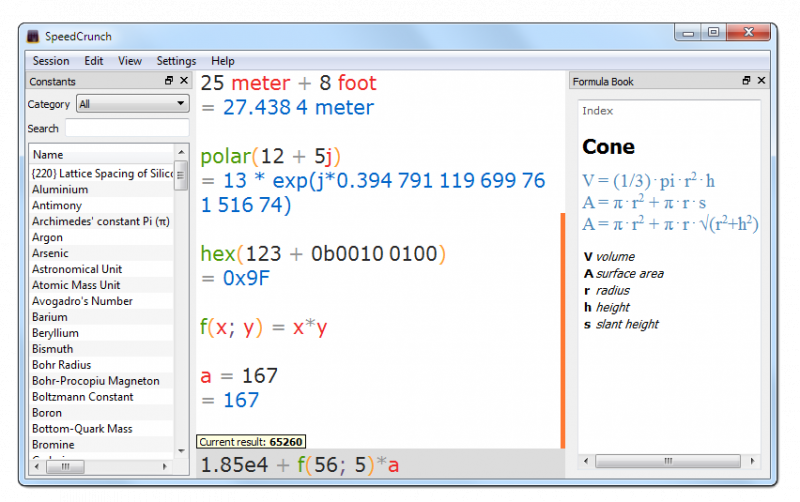Click the orange history scrollbar in the result display
This screenshot has width=800, height=502.
pyautogui.click(x=563, y=331)
